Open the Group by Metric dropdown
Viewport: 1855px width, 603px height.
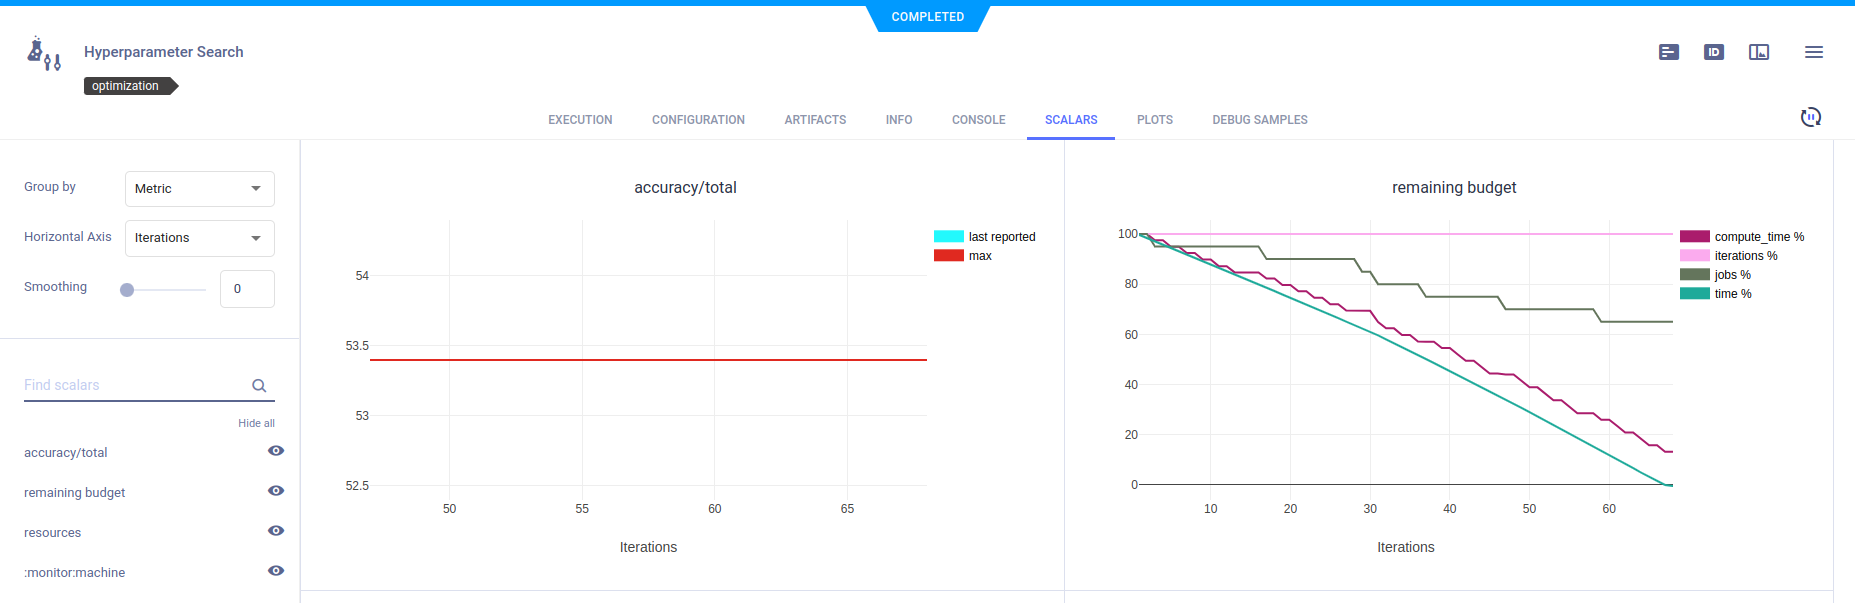(x=199, y=189)
